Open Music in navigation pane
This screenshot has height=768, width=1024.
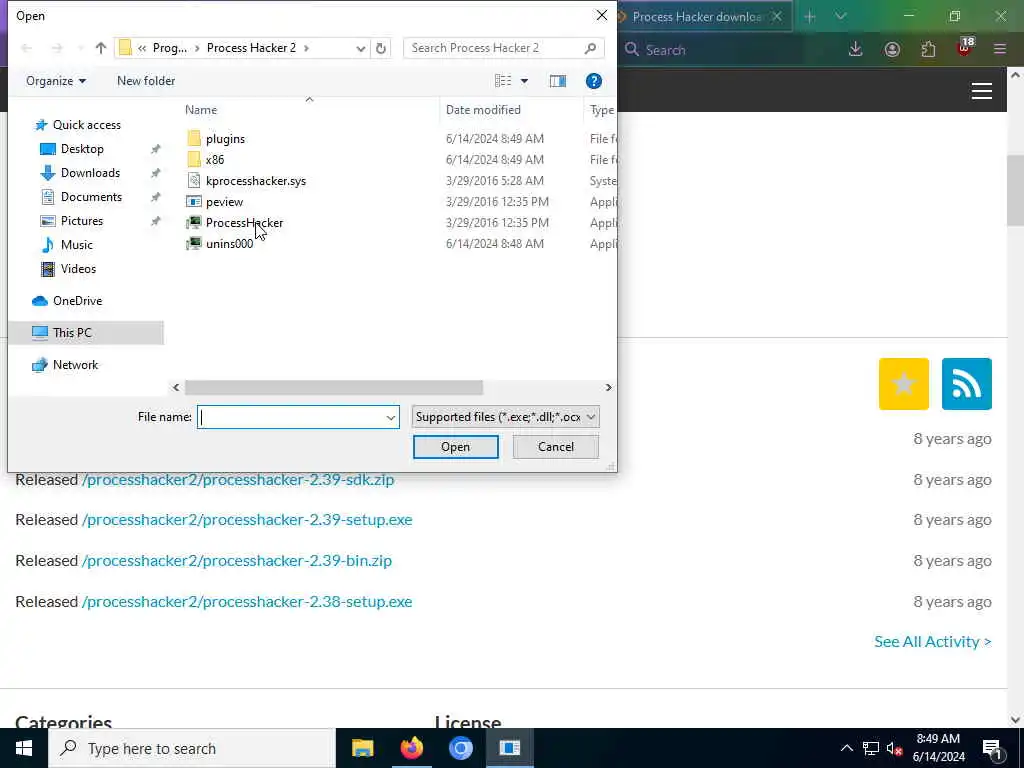pyautogui.click(x=76, y=245)
